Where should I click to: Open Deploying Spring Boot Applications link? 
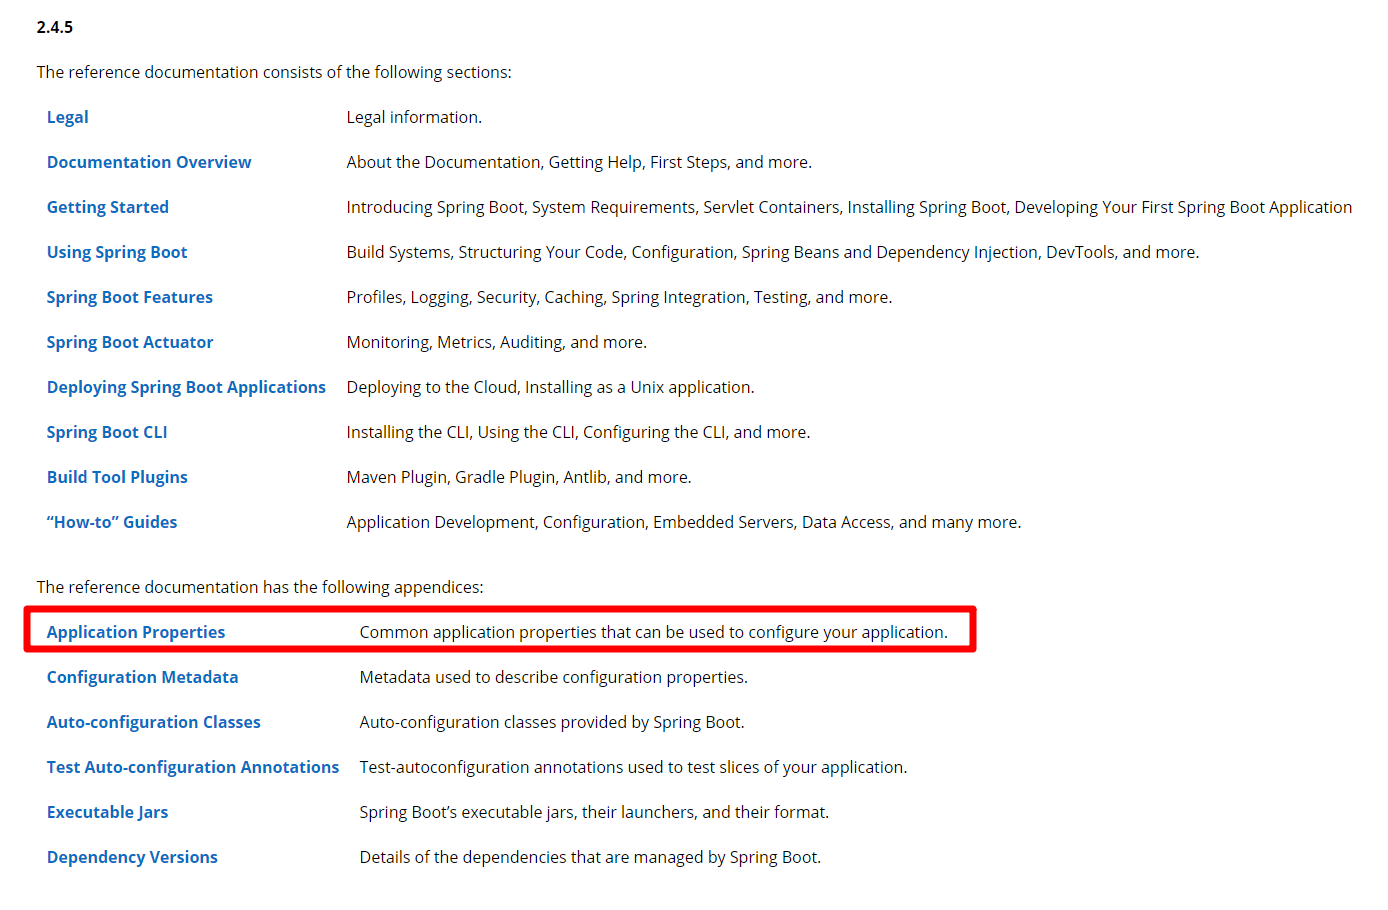tap(186, 387)
